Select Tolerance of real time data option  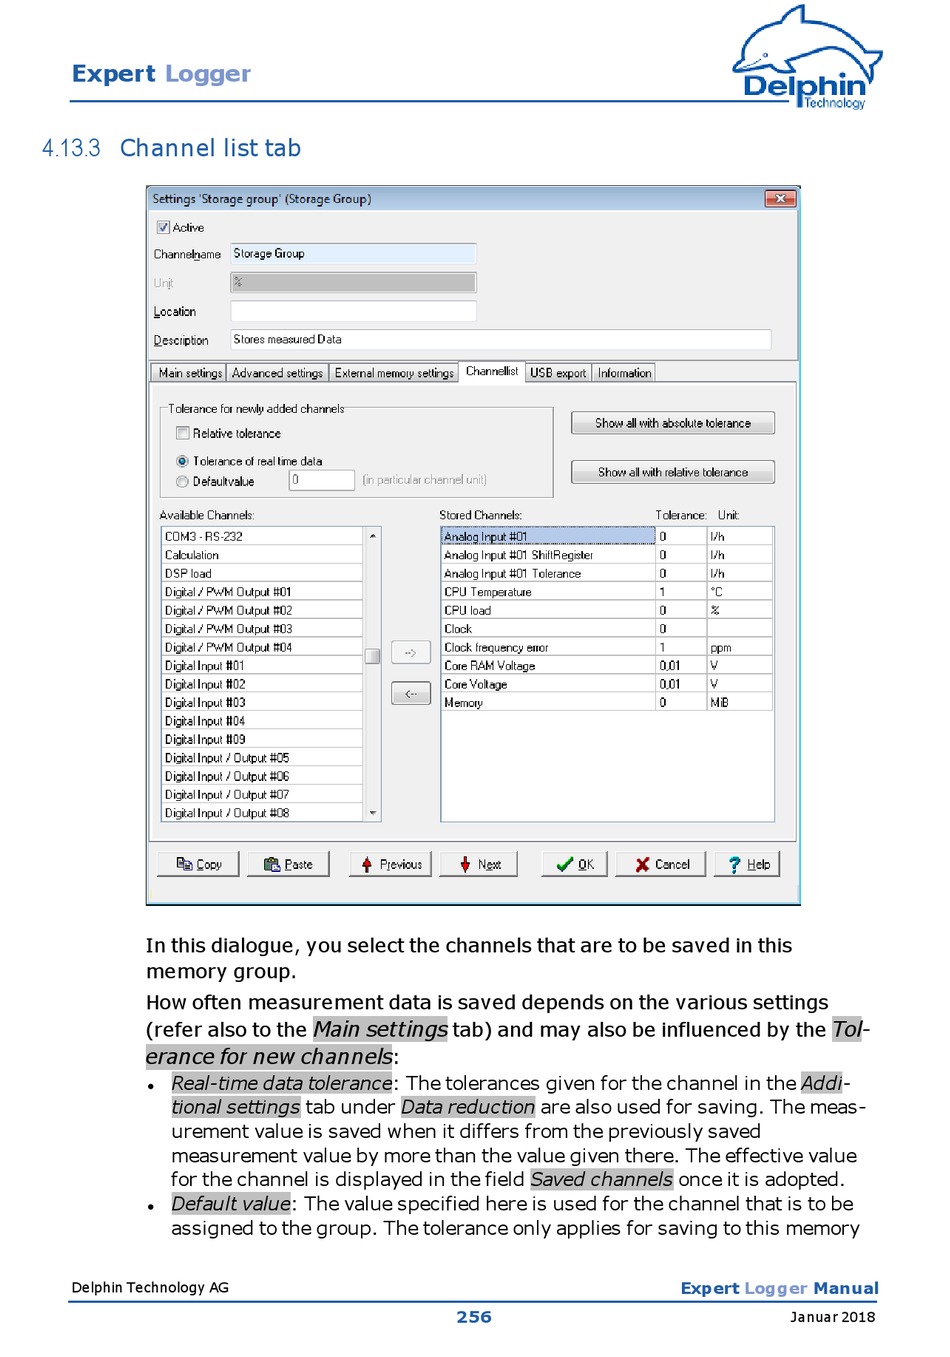tap(182, 461)
